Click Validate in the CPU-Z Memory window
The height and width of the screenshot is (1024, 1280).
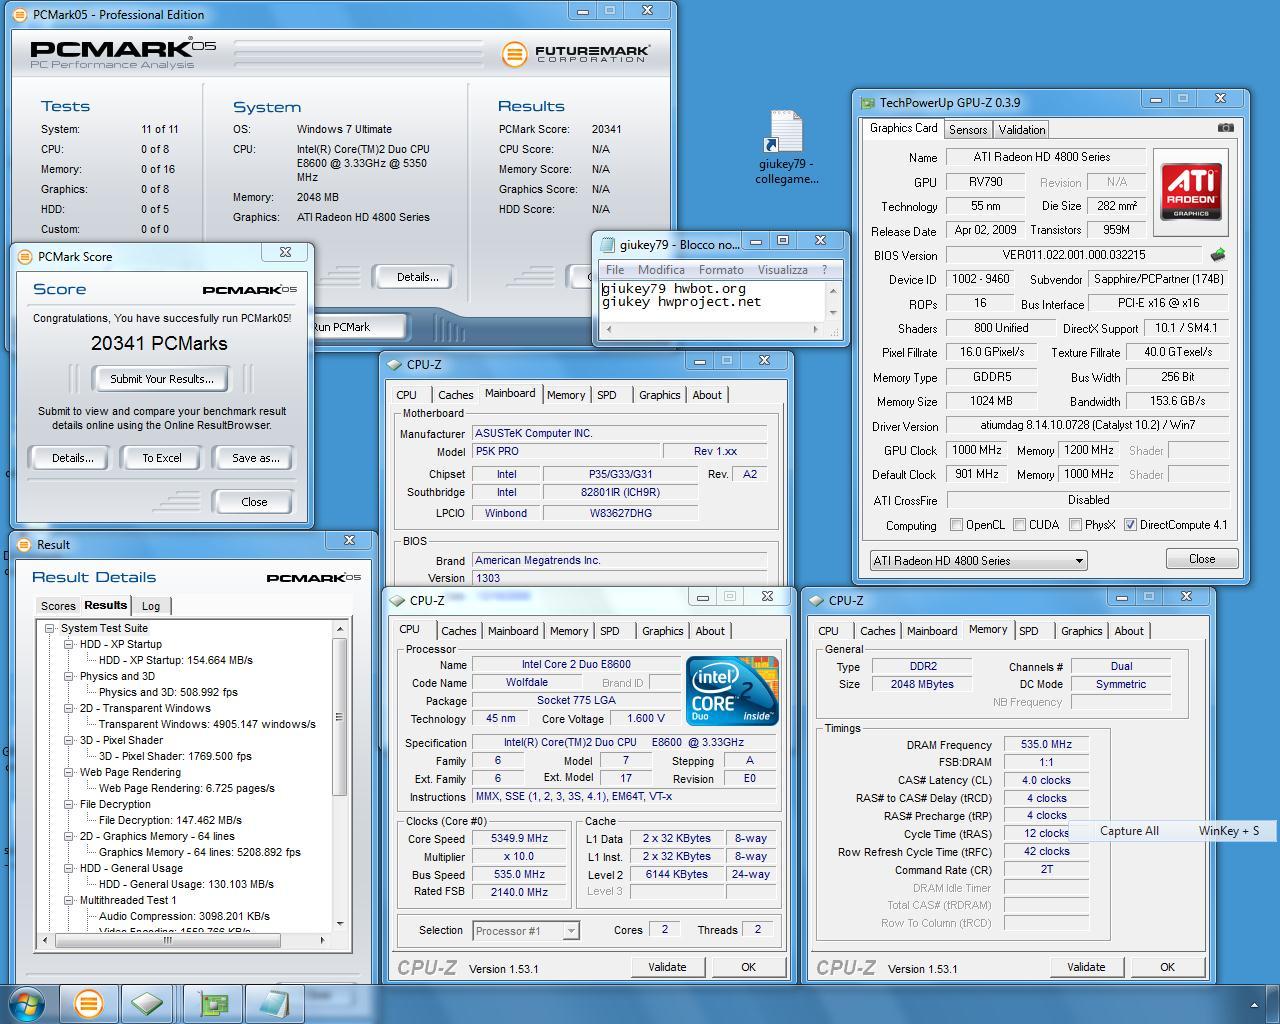[1086, 967]
